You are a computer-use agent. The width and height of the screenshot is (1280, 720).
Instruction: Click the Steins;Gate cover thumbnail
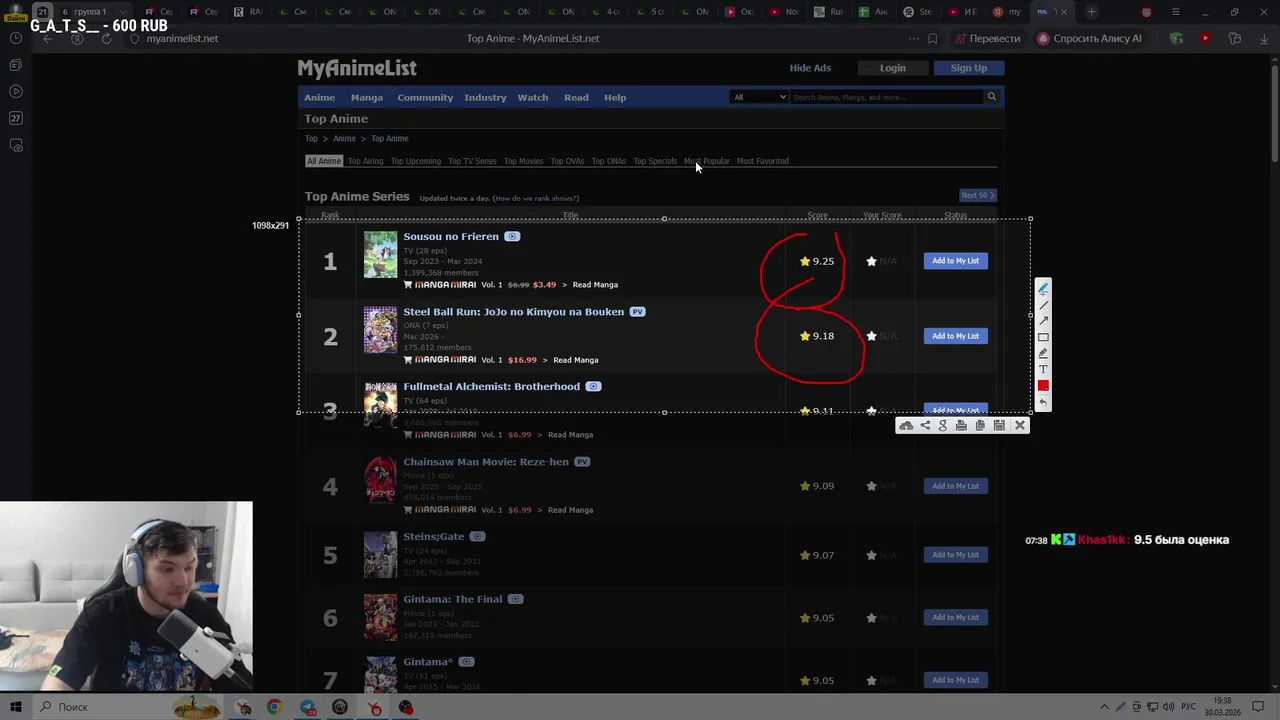[x=380, y=555]
